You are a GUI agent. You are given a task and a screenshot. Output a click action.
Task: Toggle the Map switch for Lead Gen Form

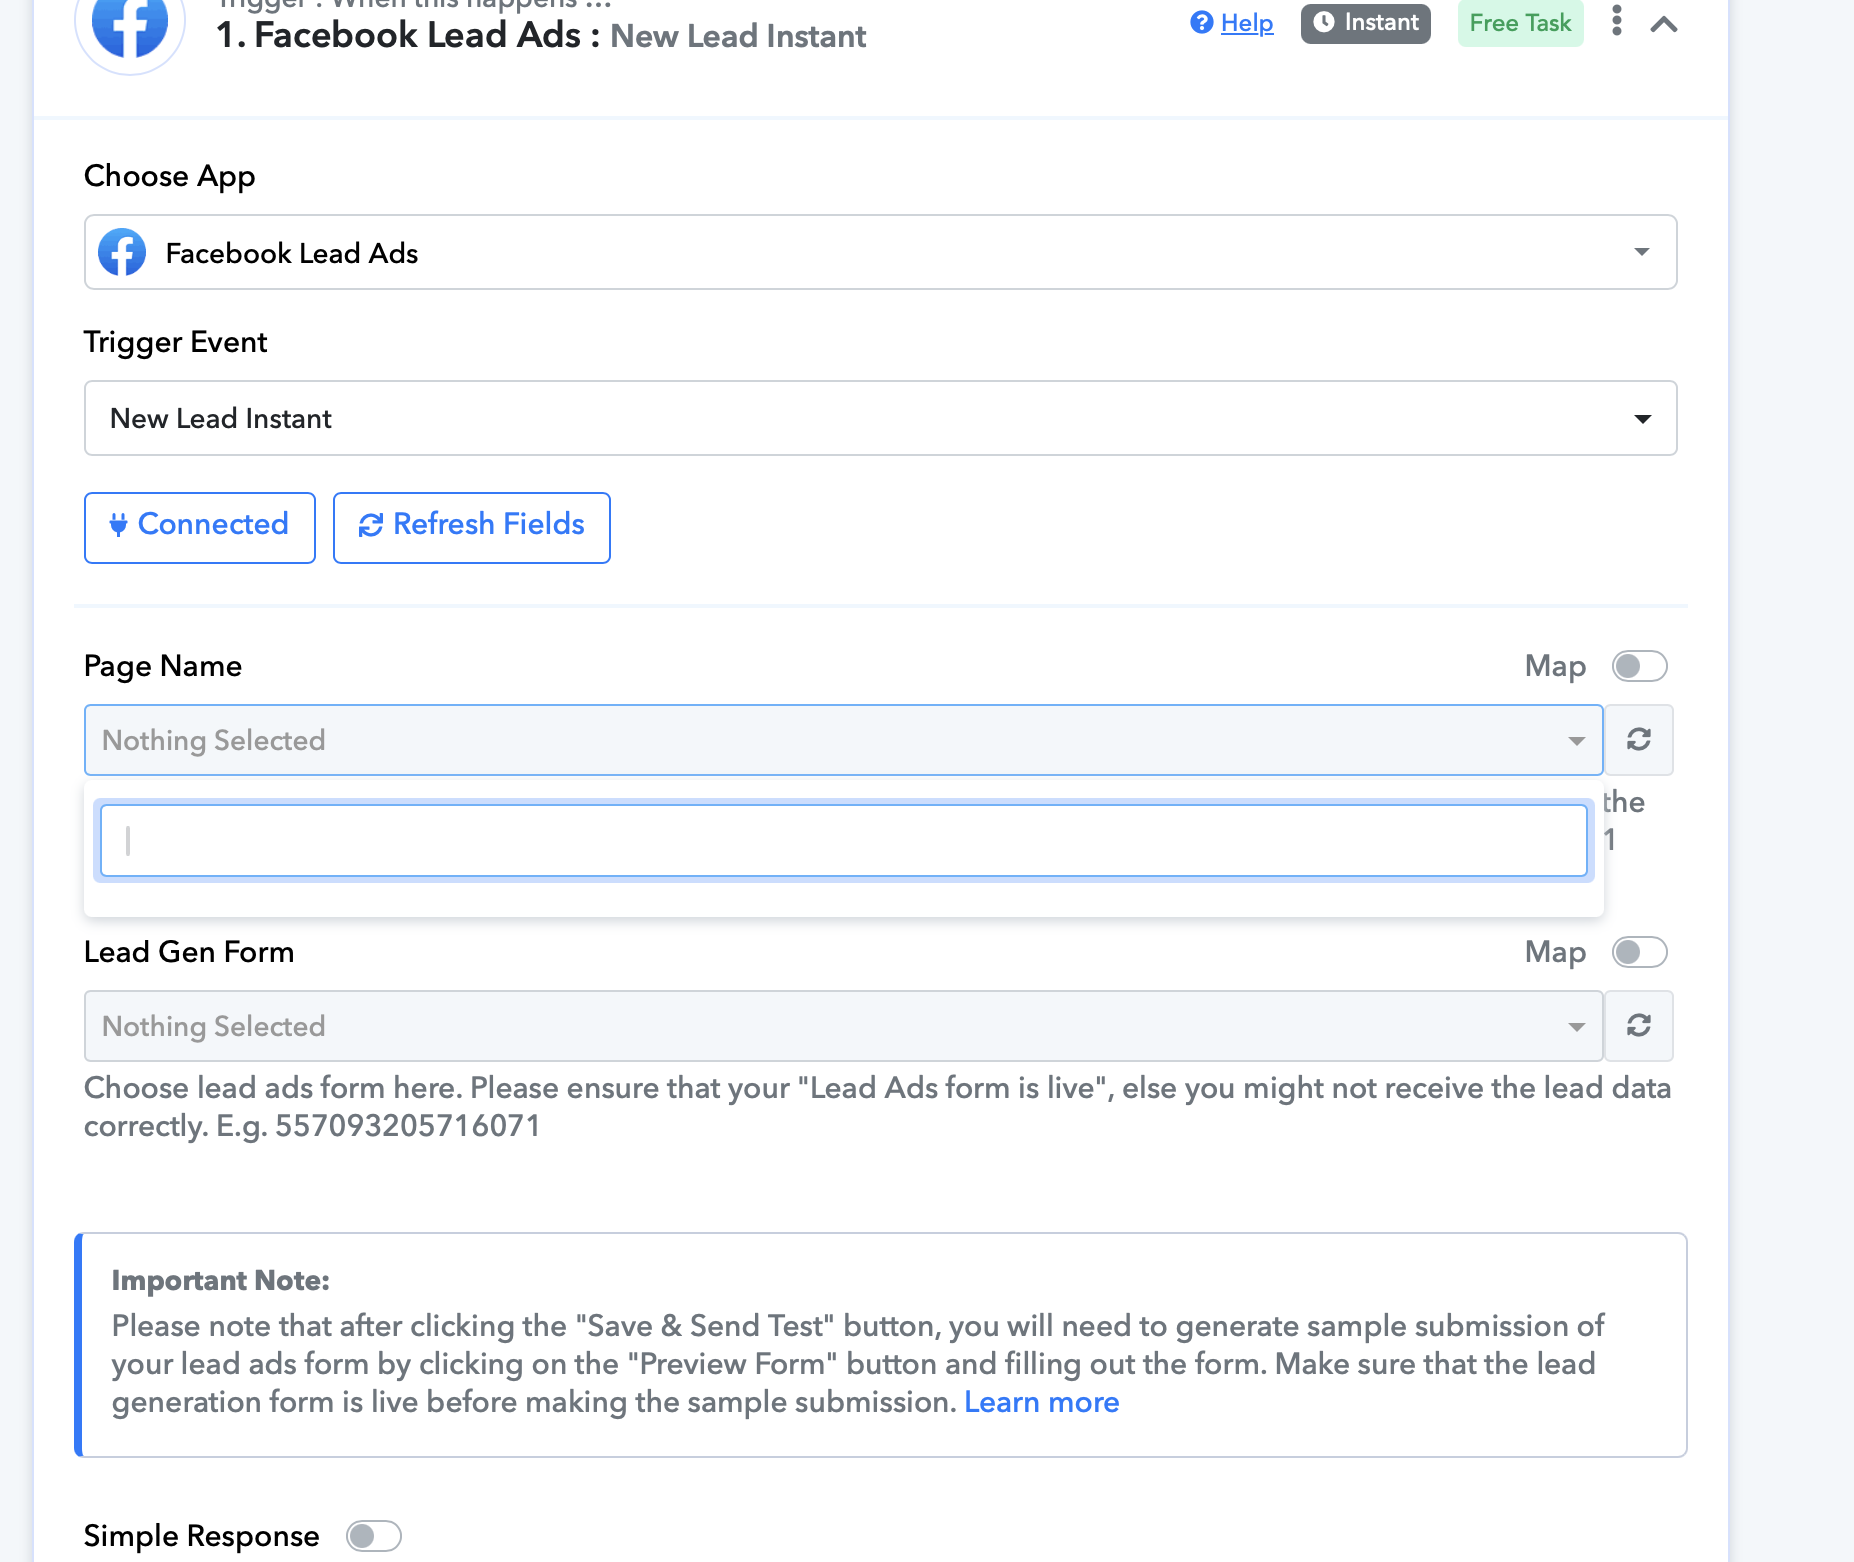1640,952
